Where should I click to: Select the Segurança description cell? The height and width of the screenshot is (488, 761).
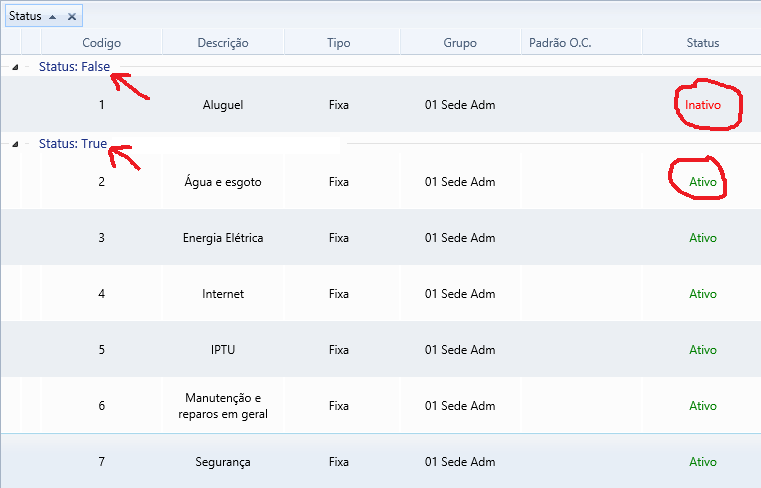point(223,462)
